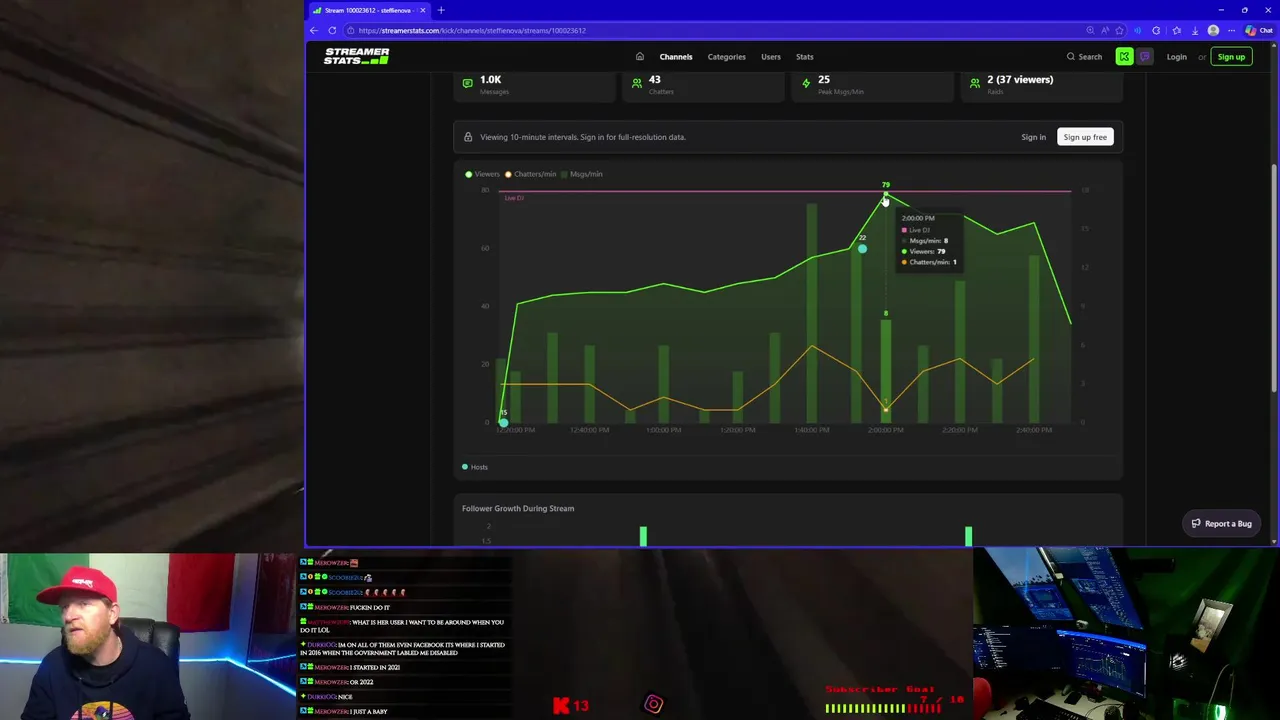Open the Login link in the header
1280x720 pixels.
[x=1176, y=57]
